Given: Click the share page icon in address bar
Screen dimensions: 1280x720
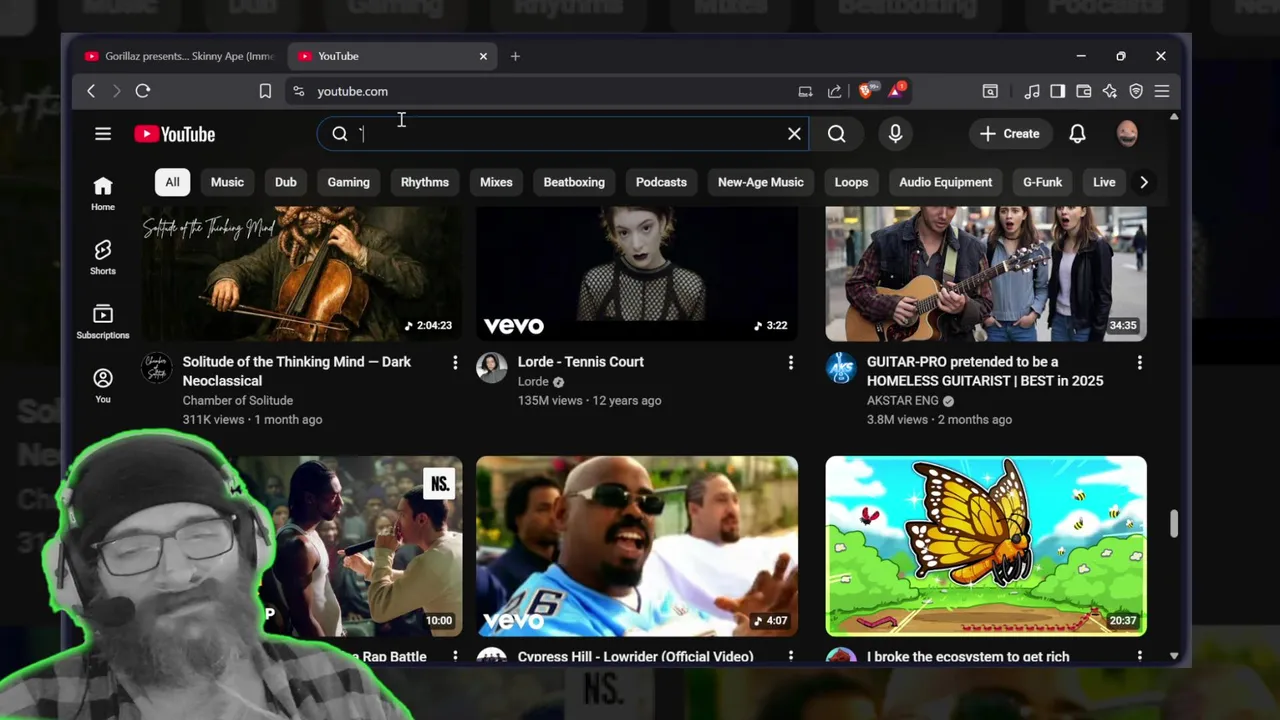Looking at the screenshot, I should tap(834, 91).
